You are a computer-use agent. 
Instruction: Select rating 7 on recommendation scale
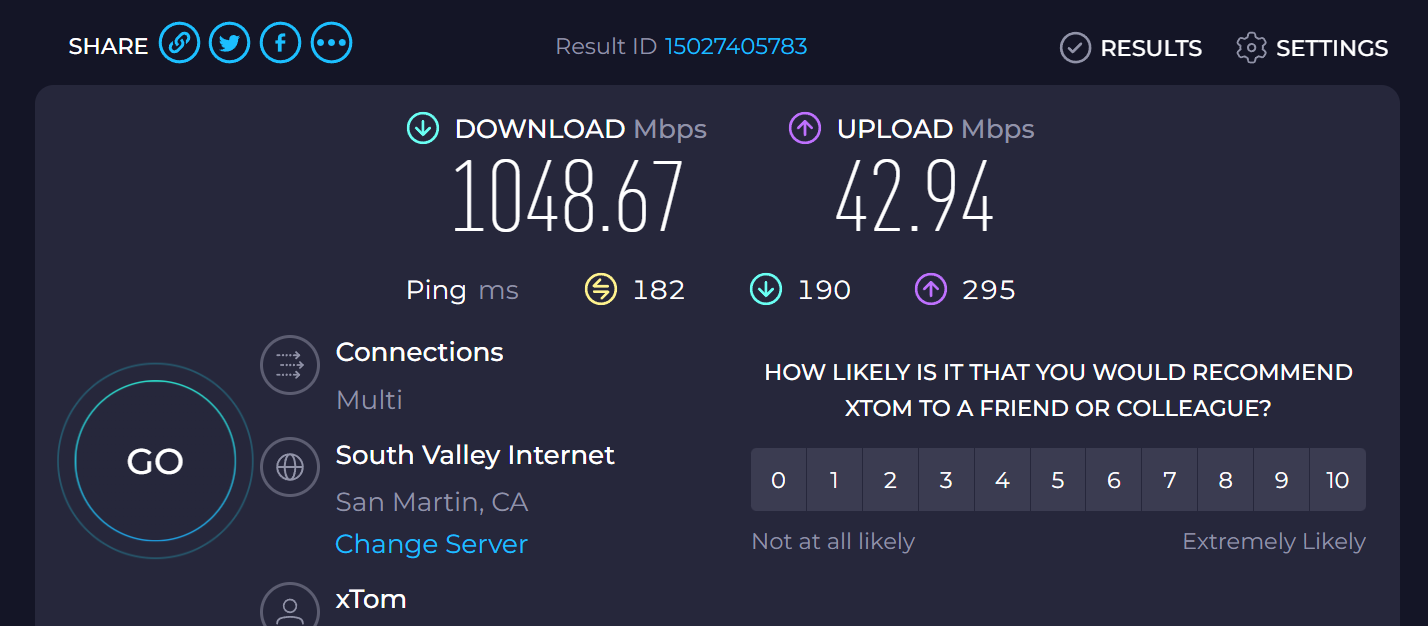(x=1170, y=480)
